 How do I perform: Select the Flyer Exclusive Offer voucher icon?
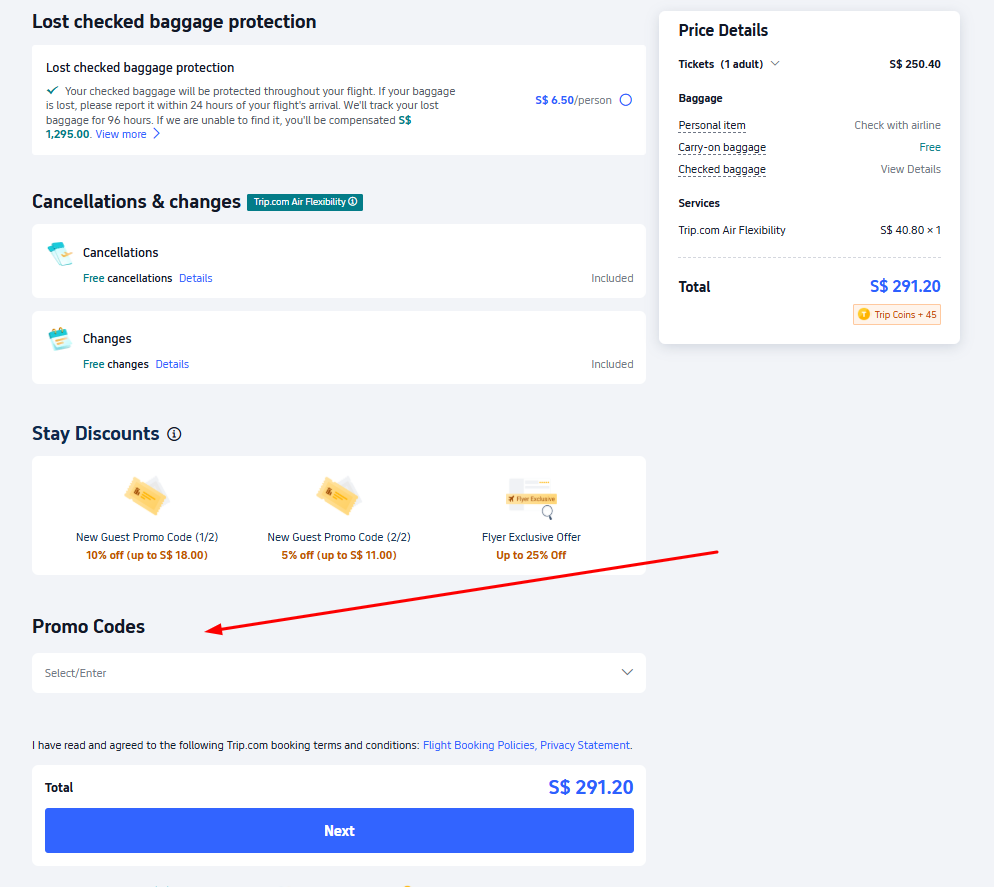point(530,494)
